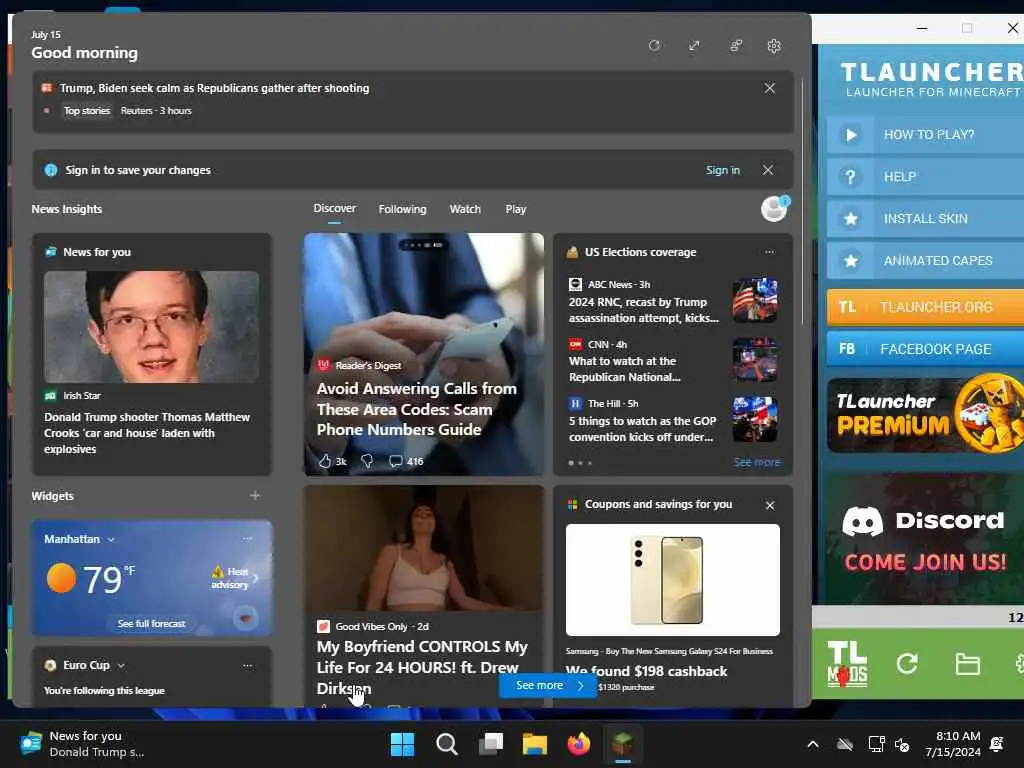
Task: Dislike the scam phone numbers article
Action: point(367,461)
